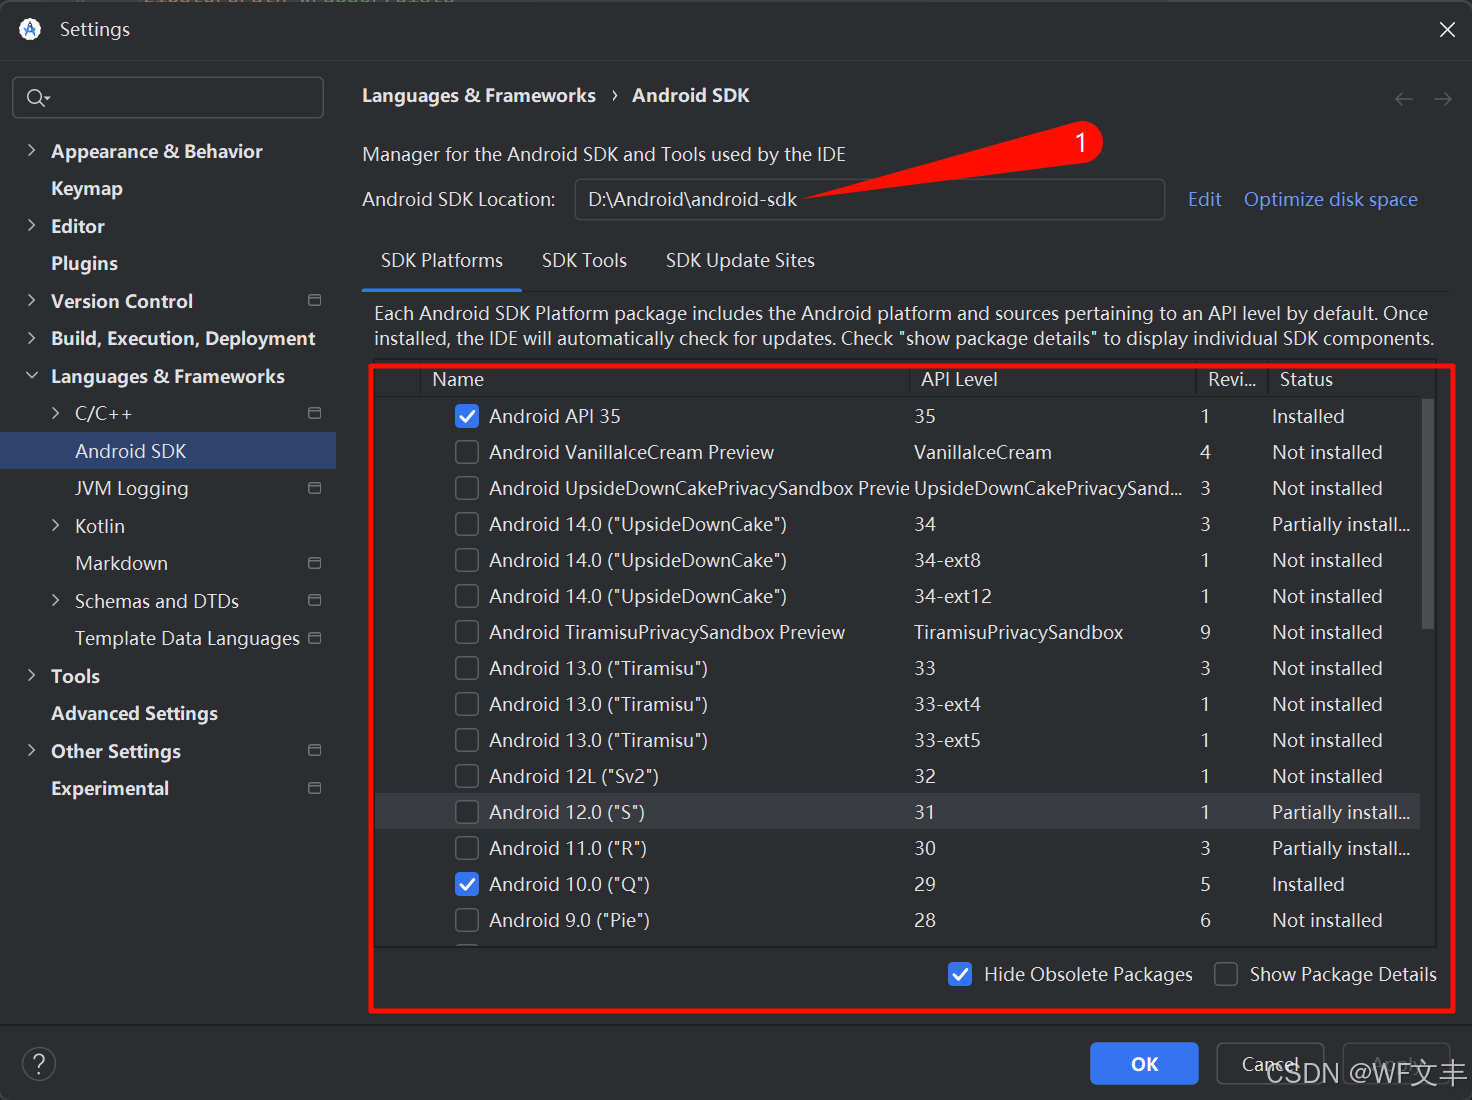The width and height of the screenshot is (1472, 1100).
Task: Click the Optimize disk space link
Action: tap(1330, 199)
